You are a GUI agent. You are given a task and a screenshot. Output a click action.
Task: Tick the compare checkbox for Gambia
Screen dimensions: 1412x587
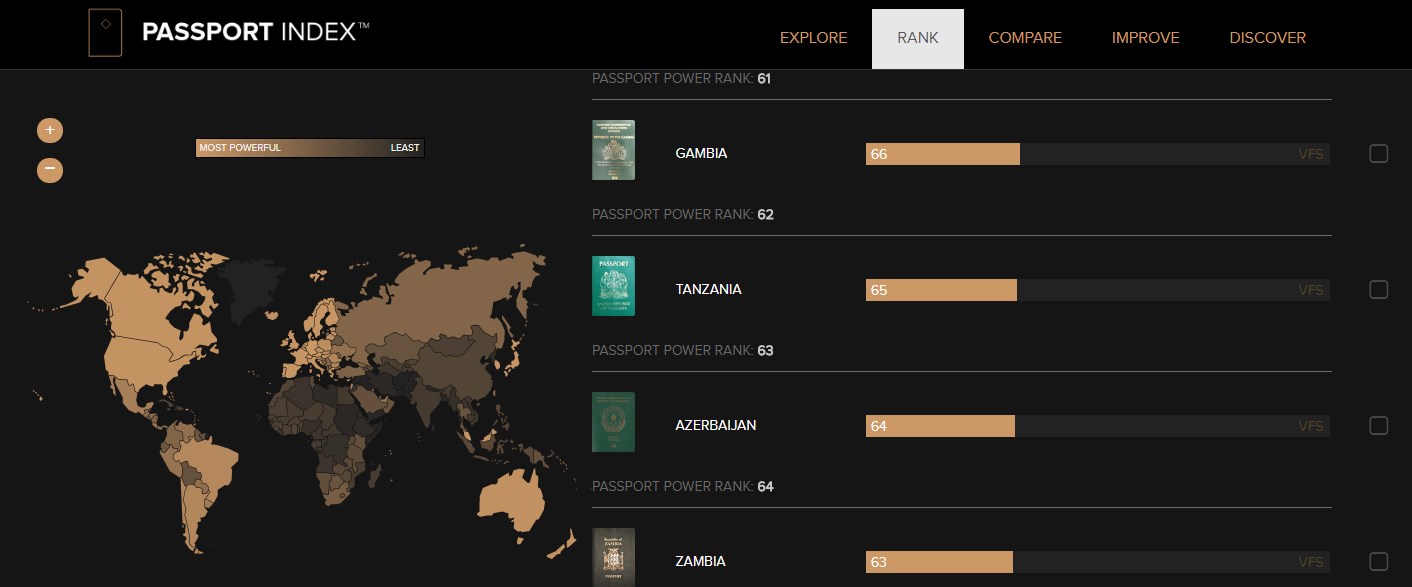click(x=1379, y=153)
